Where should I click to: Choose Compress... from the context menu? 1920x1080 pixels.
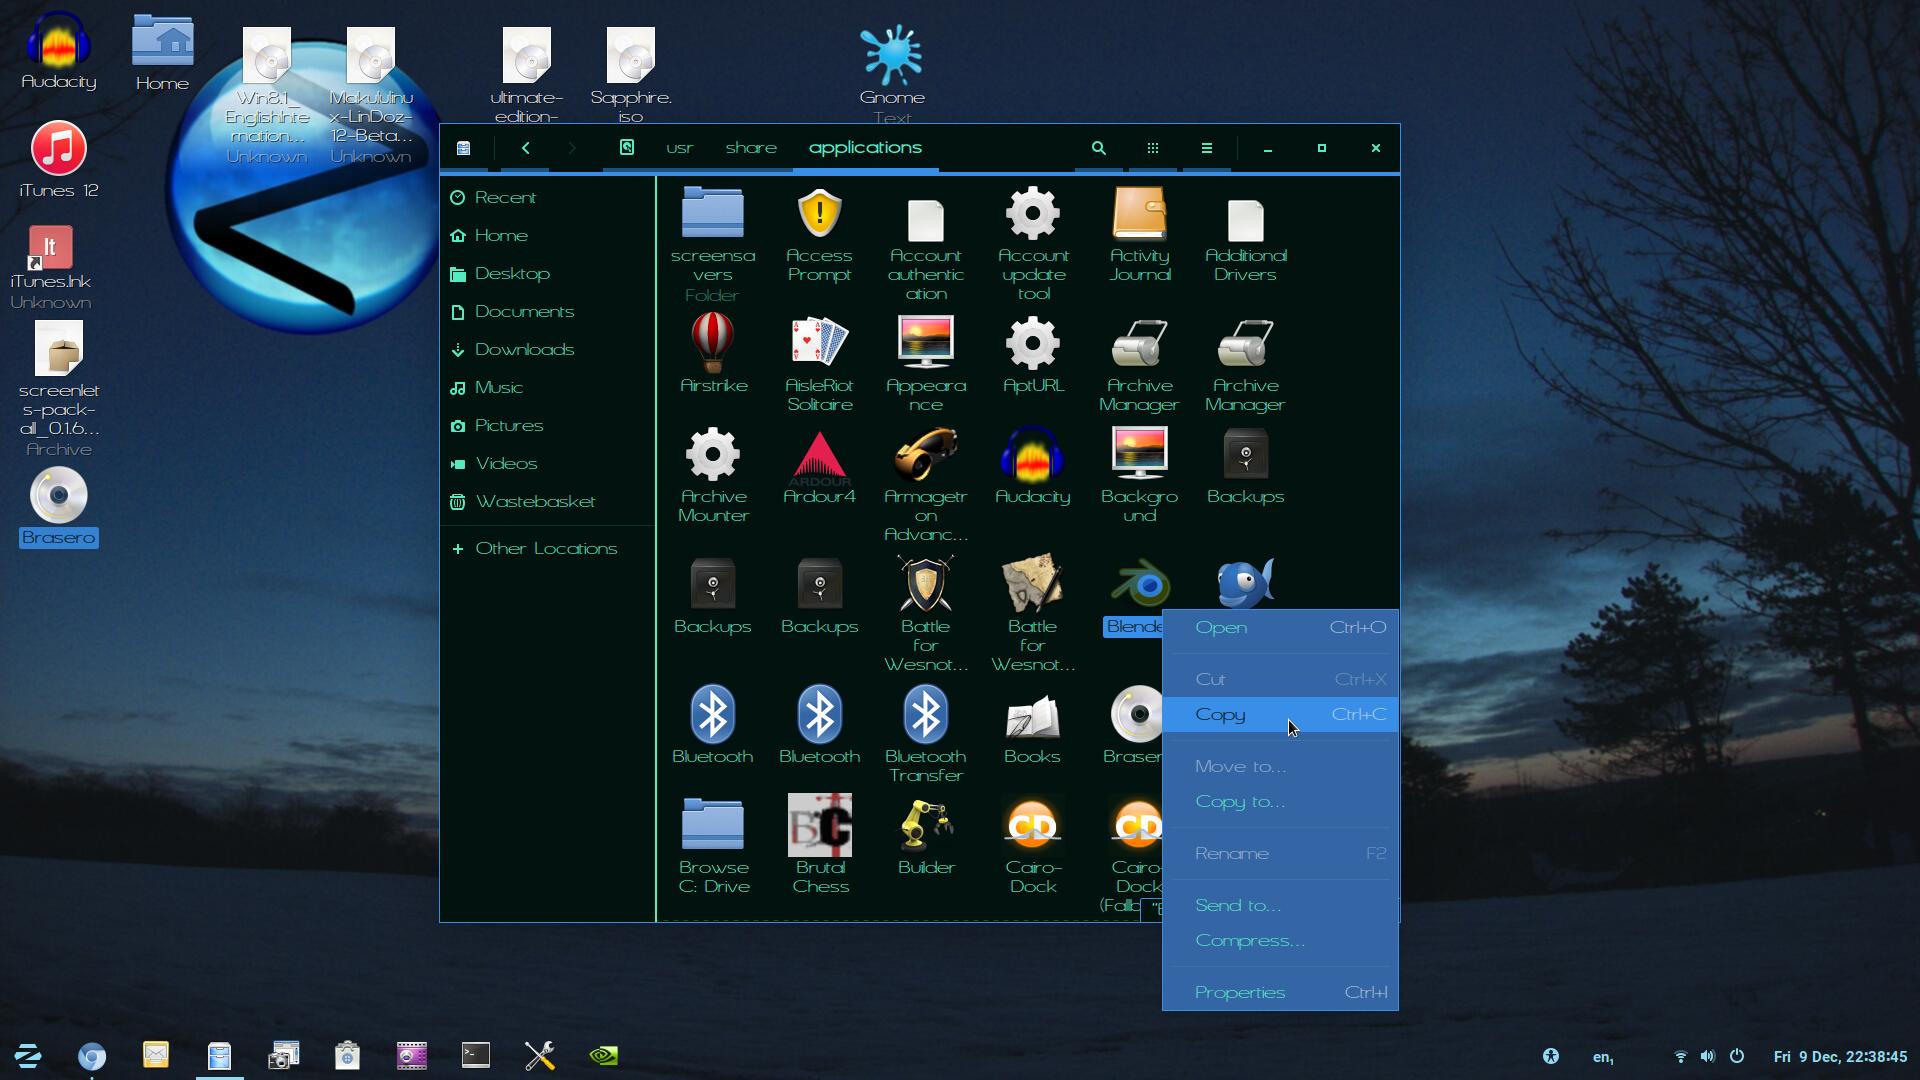coord(1280,940)
